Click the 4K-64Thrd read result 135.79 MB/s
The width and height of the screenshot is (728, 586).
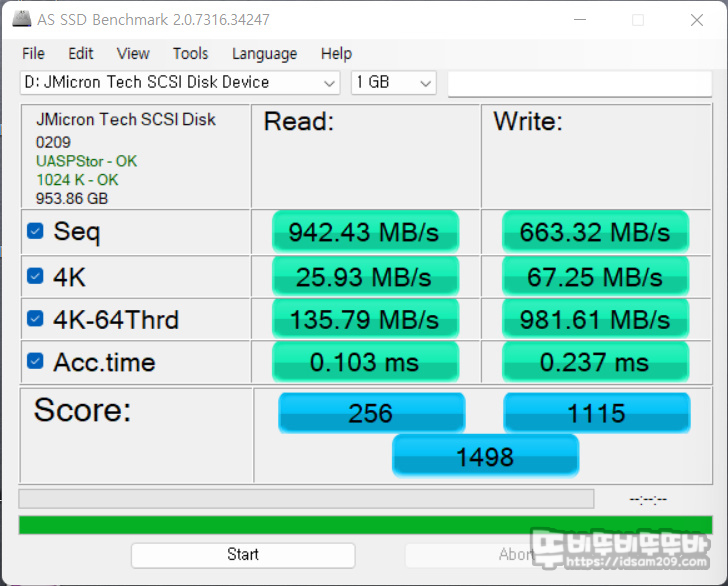[x=365, y=319]
